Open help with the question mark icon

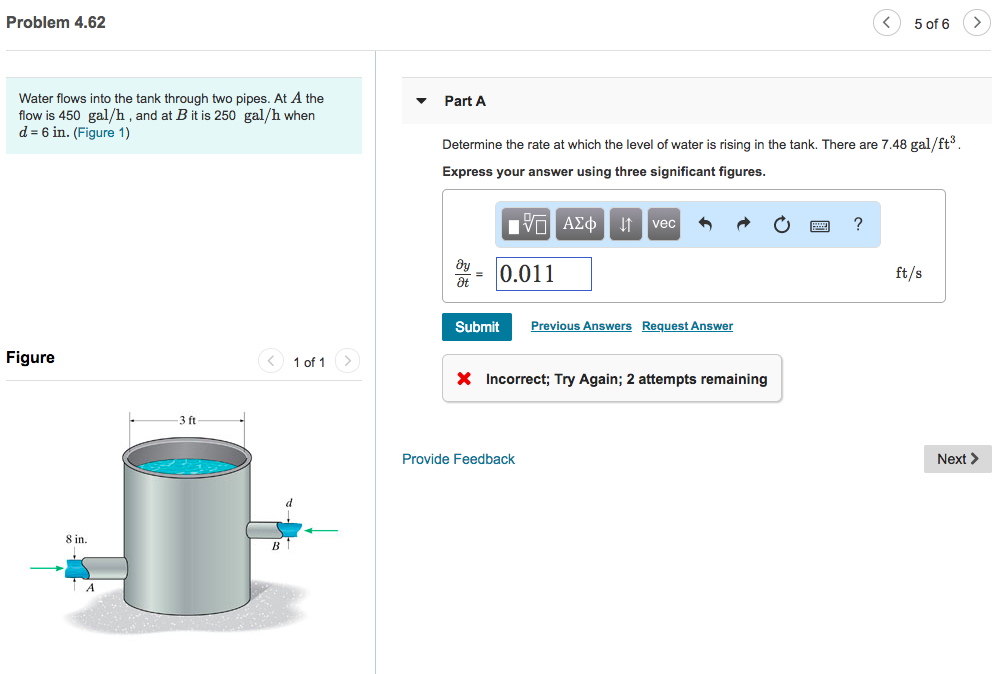pyautogui.click(x=858, y=224)
